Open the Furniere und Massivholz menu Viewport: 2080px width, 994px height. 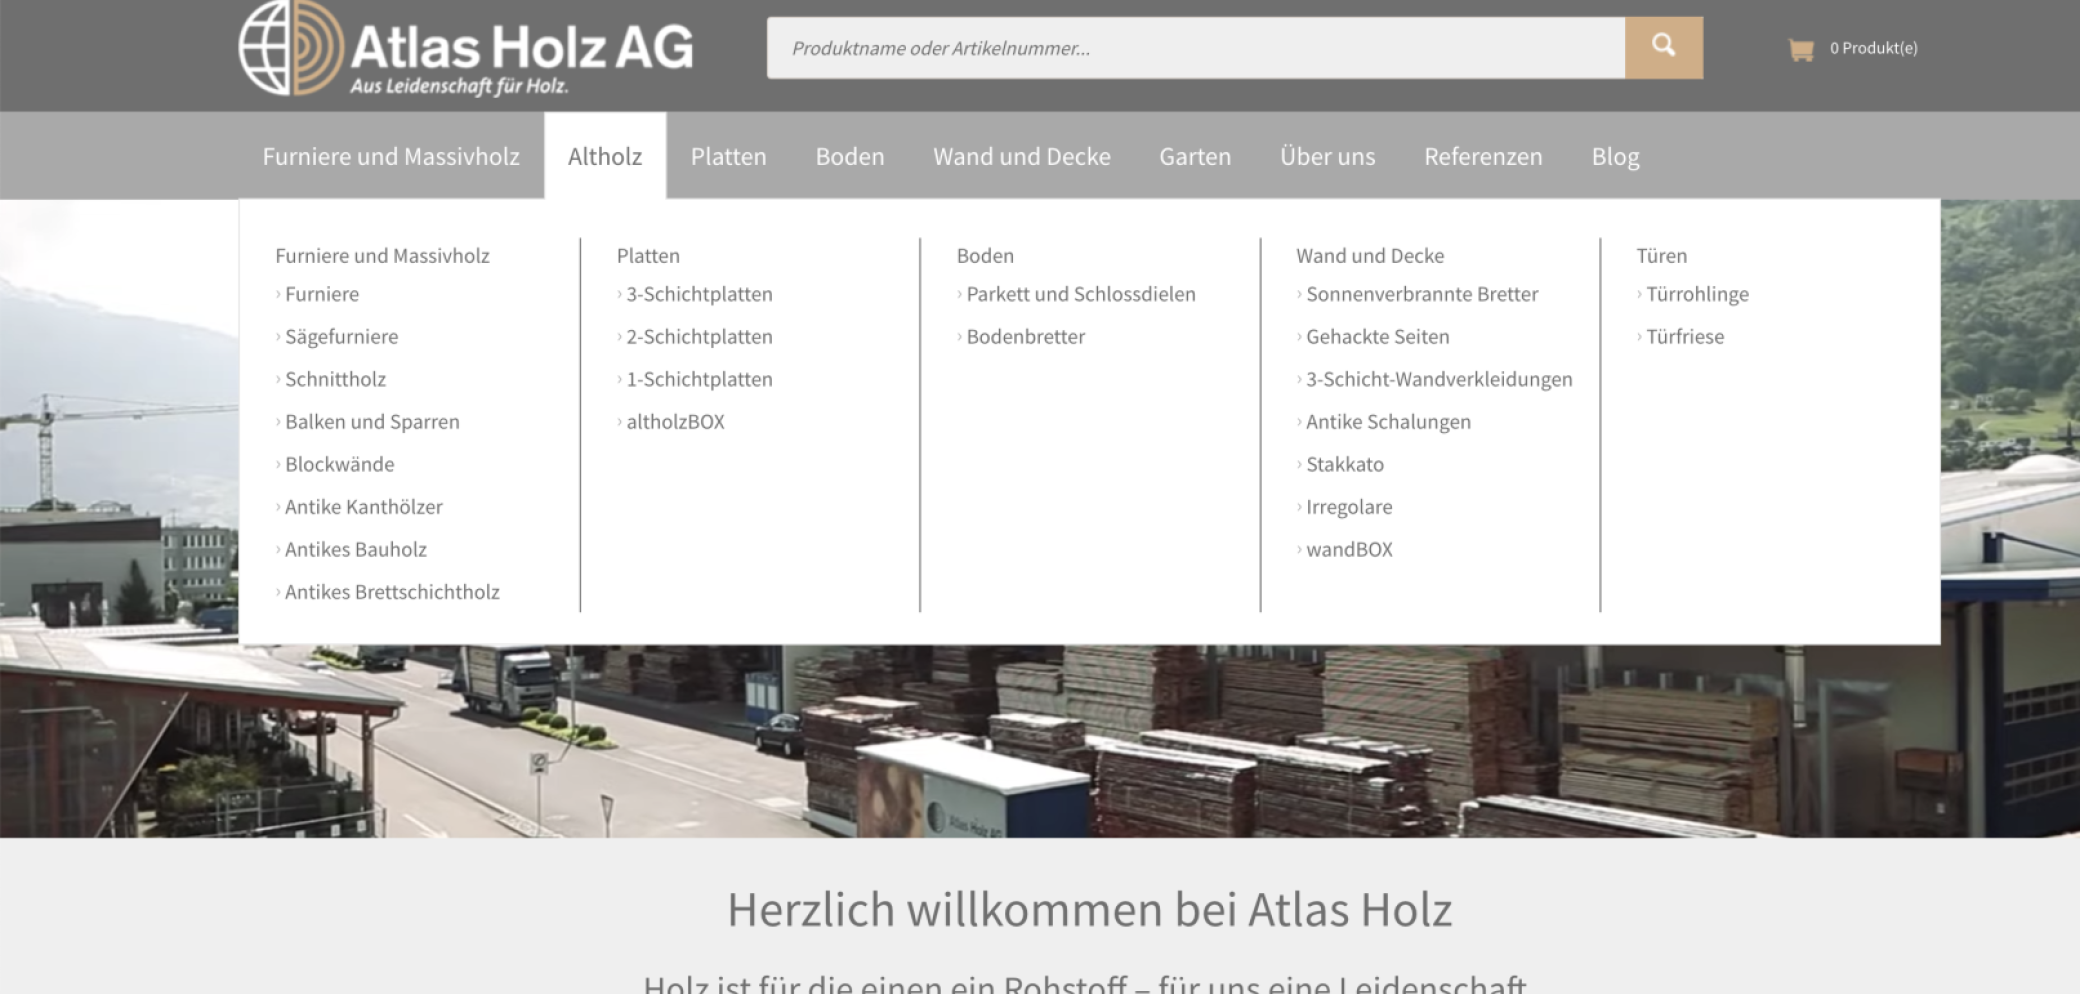coord(390,156)
